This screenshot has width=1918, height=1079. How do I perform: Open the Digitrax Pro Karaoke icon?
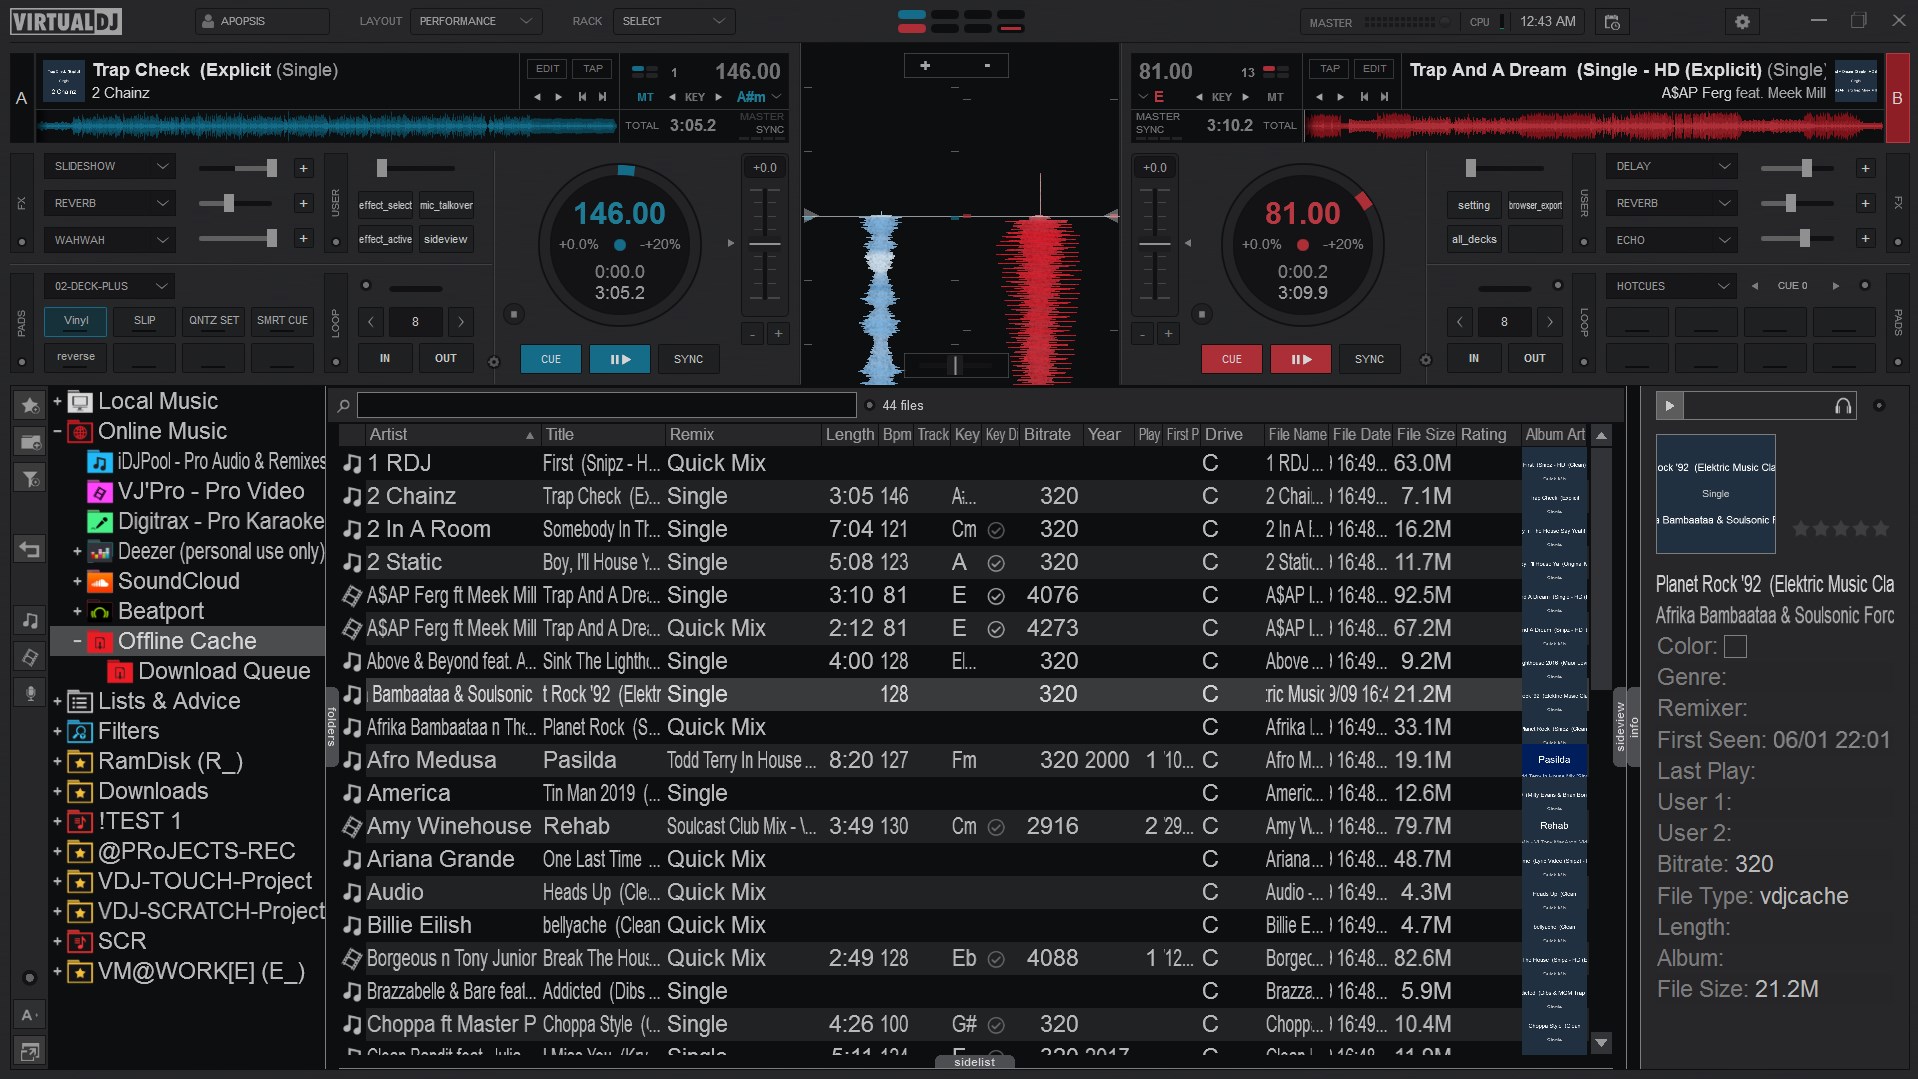[x=99, y=522]
